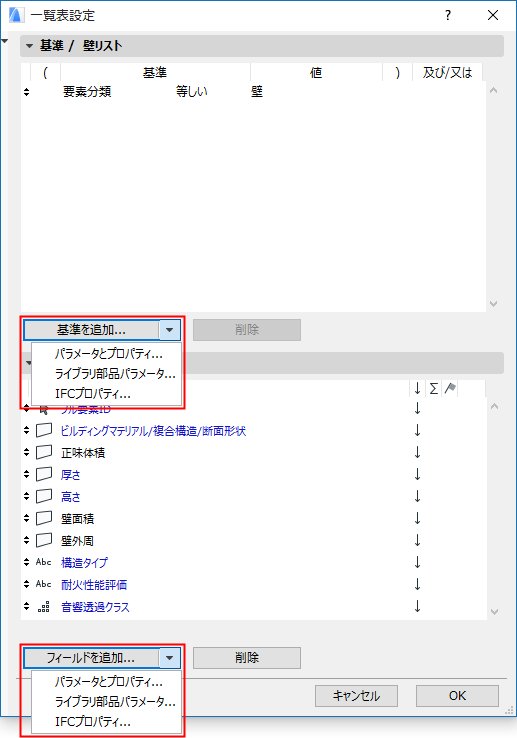Image resolution: width=517 pixels, height=738 pixels.
Task: Toggle sort arrow of 高さ row
Action: tap(417, 497)
